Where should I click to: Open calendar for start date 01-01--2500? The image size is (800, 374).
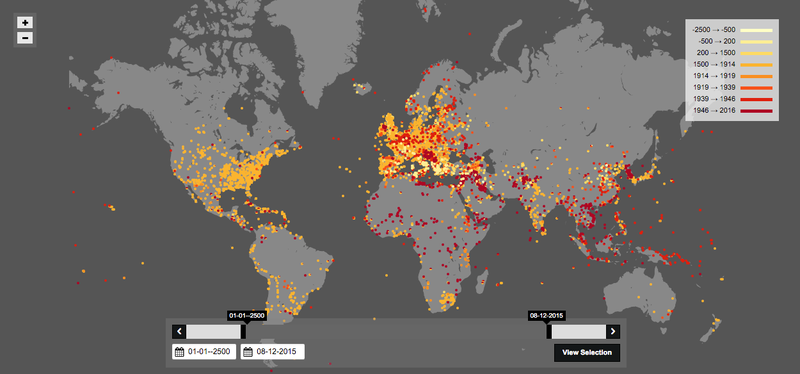coord(179,352)
